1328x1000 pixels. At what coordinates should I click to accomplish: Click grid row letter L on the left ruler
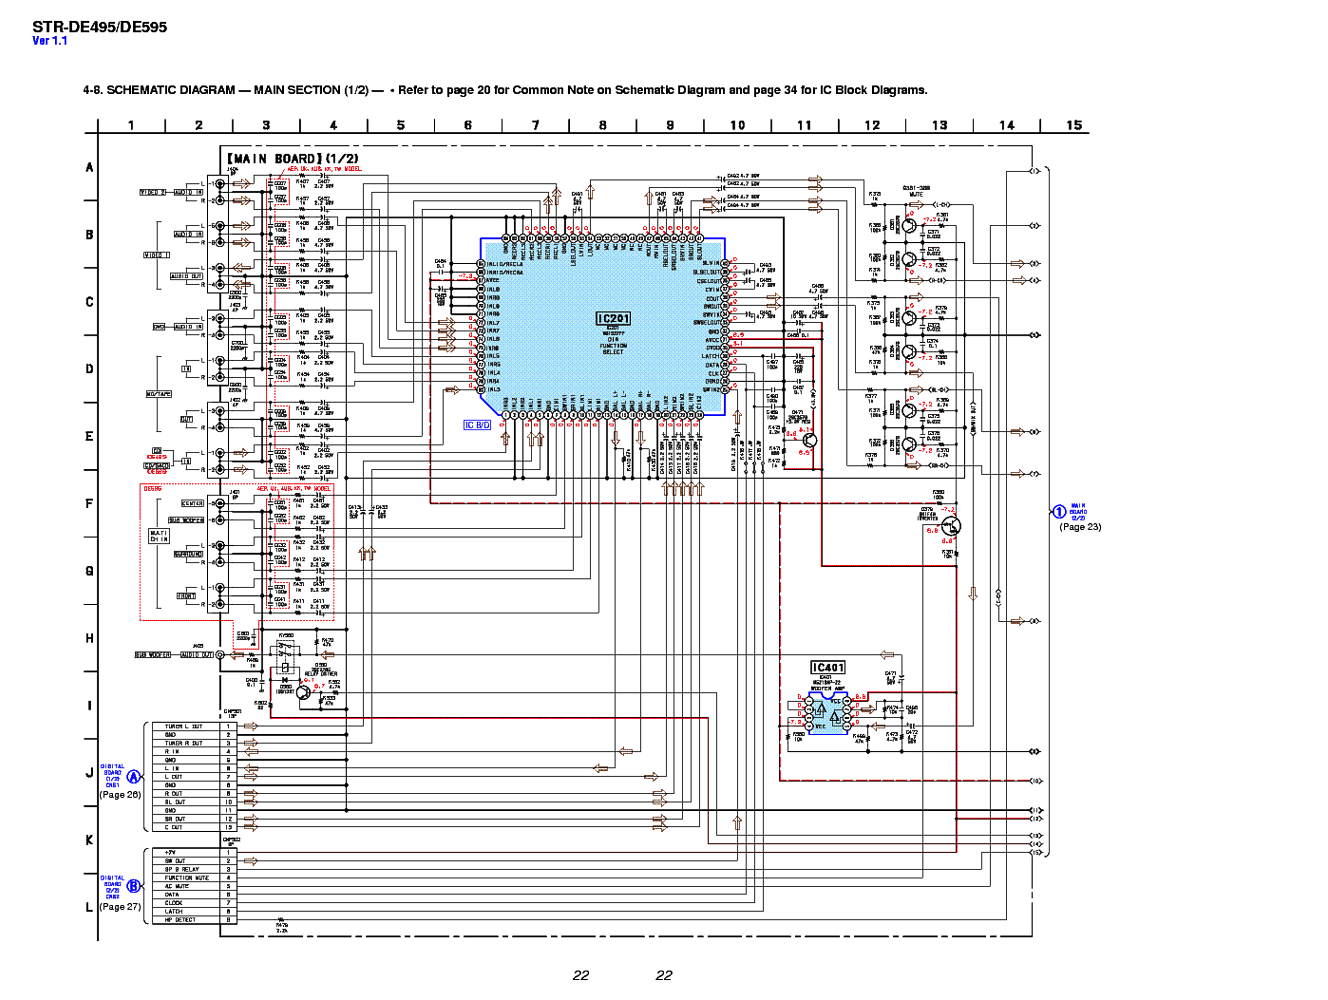point(89,907)
